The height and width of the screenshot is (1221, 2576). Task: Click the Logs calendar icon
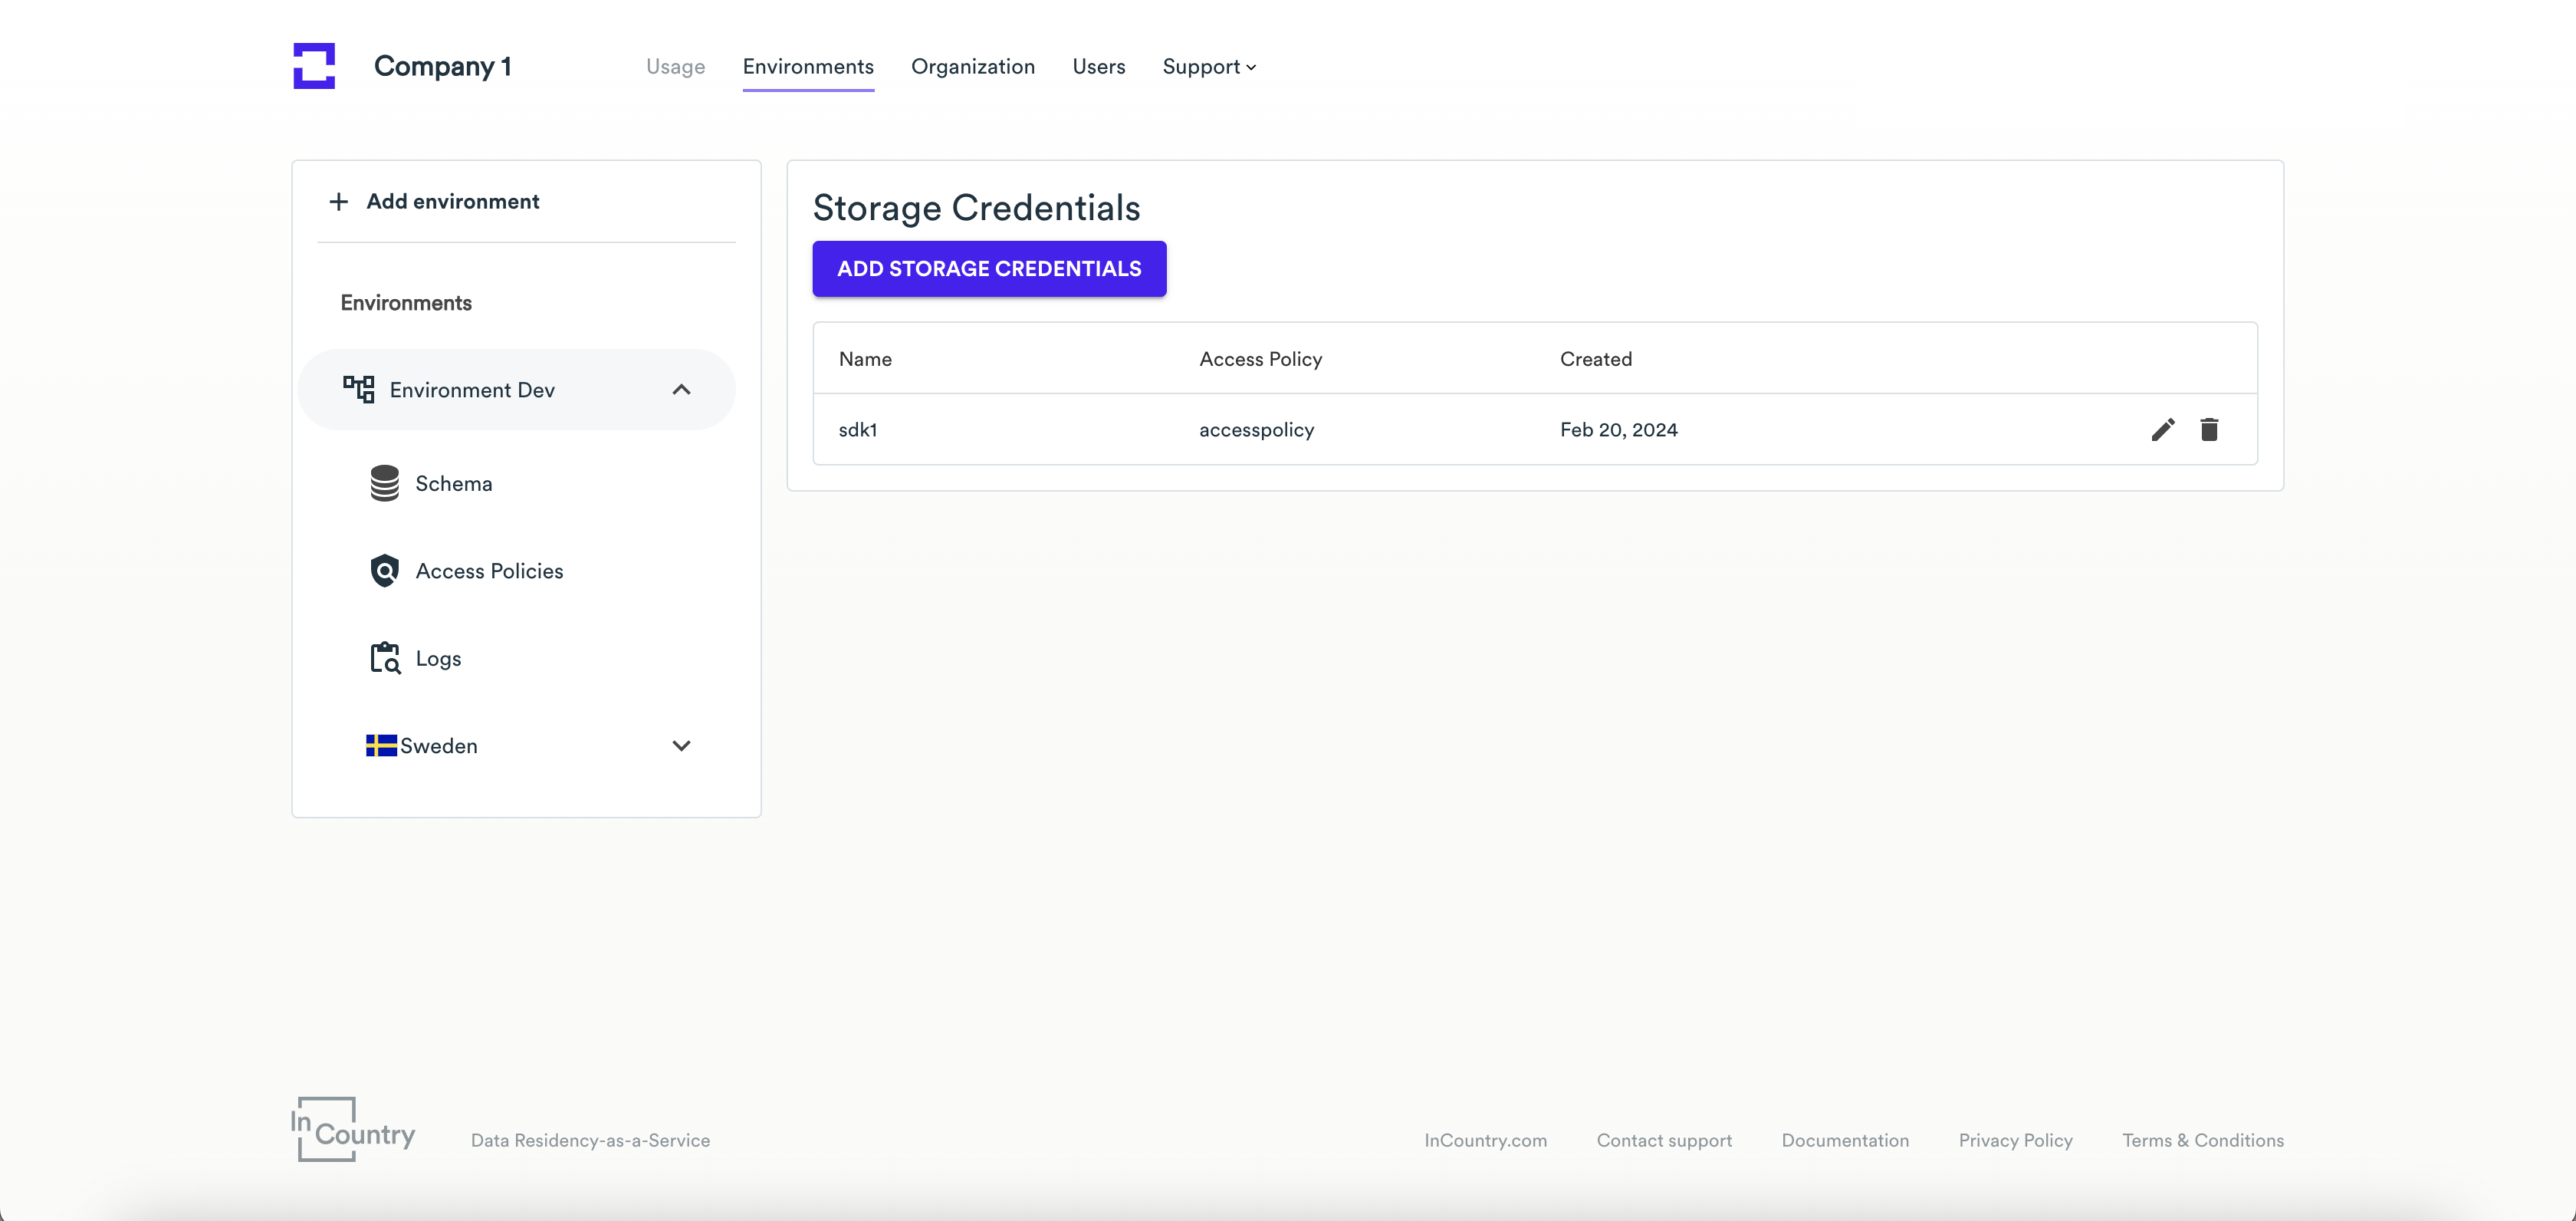(384, 657)
